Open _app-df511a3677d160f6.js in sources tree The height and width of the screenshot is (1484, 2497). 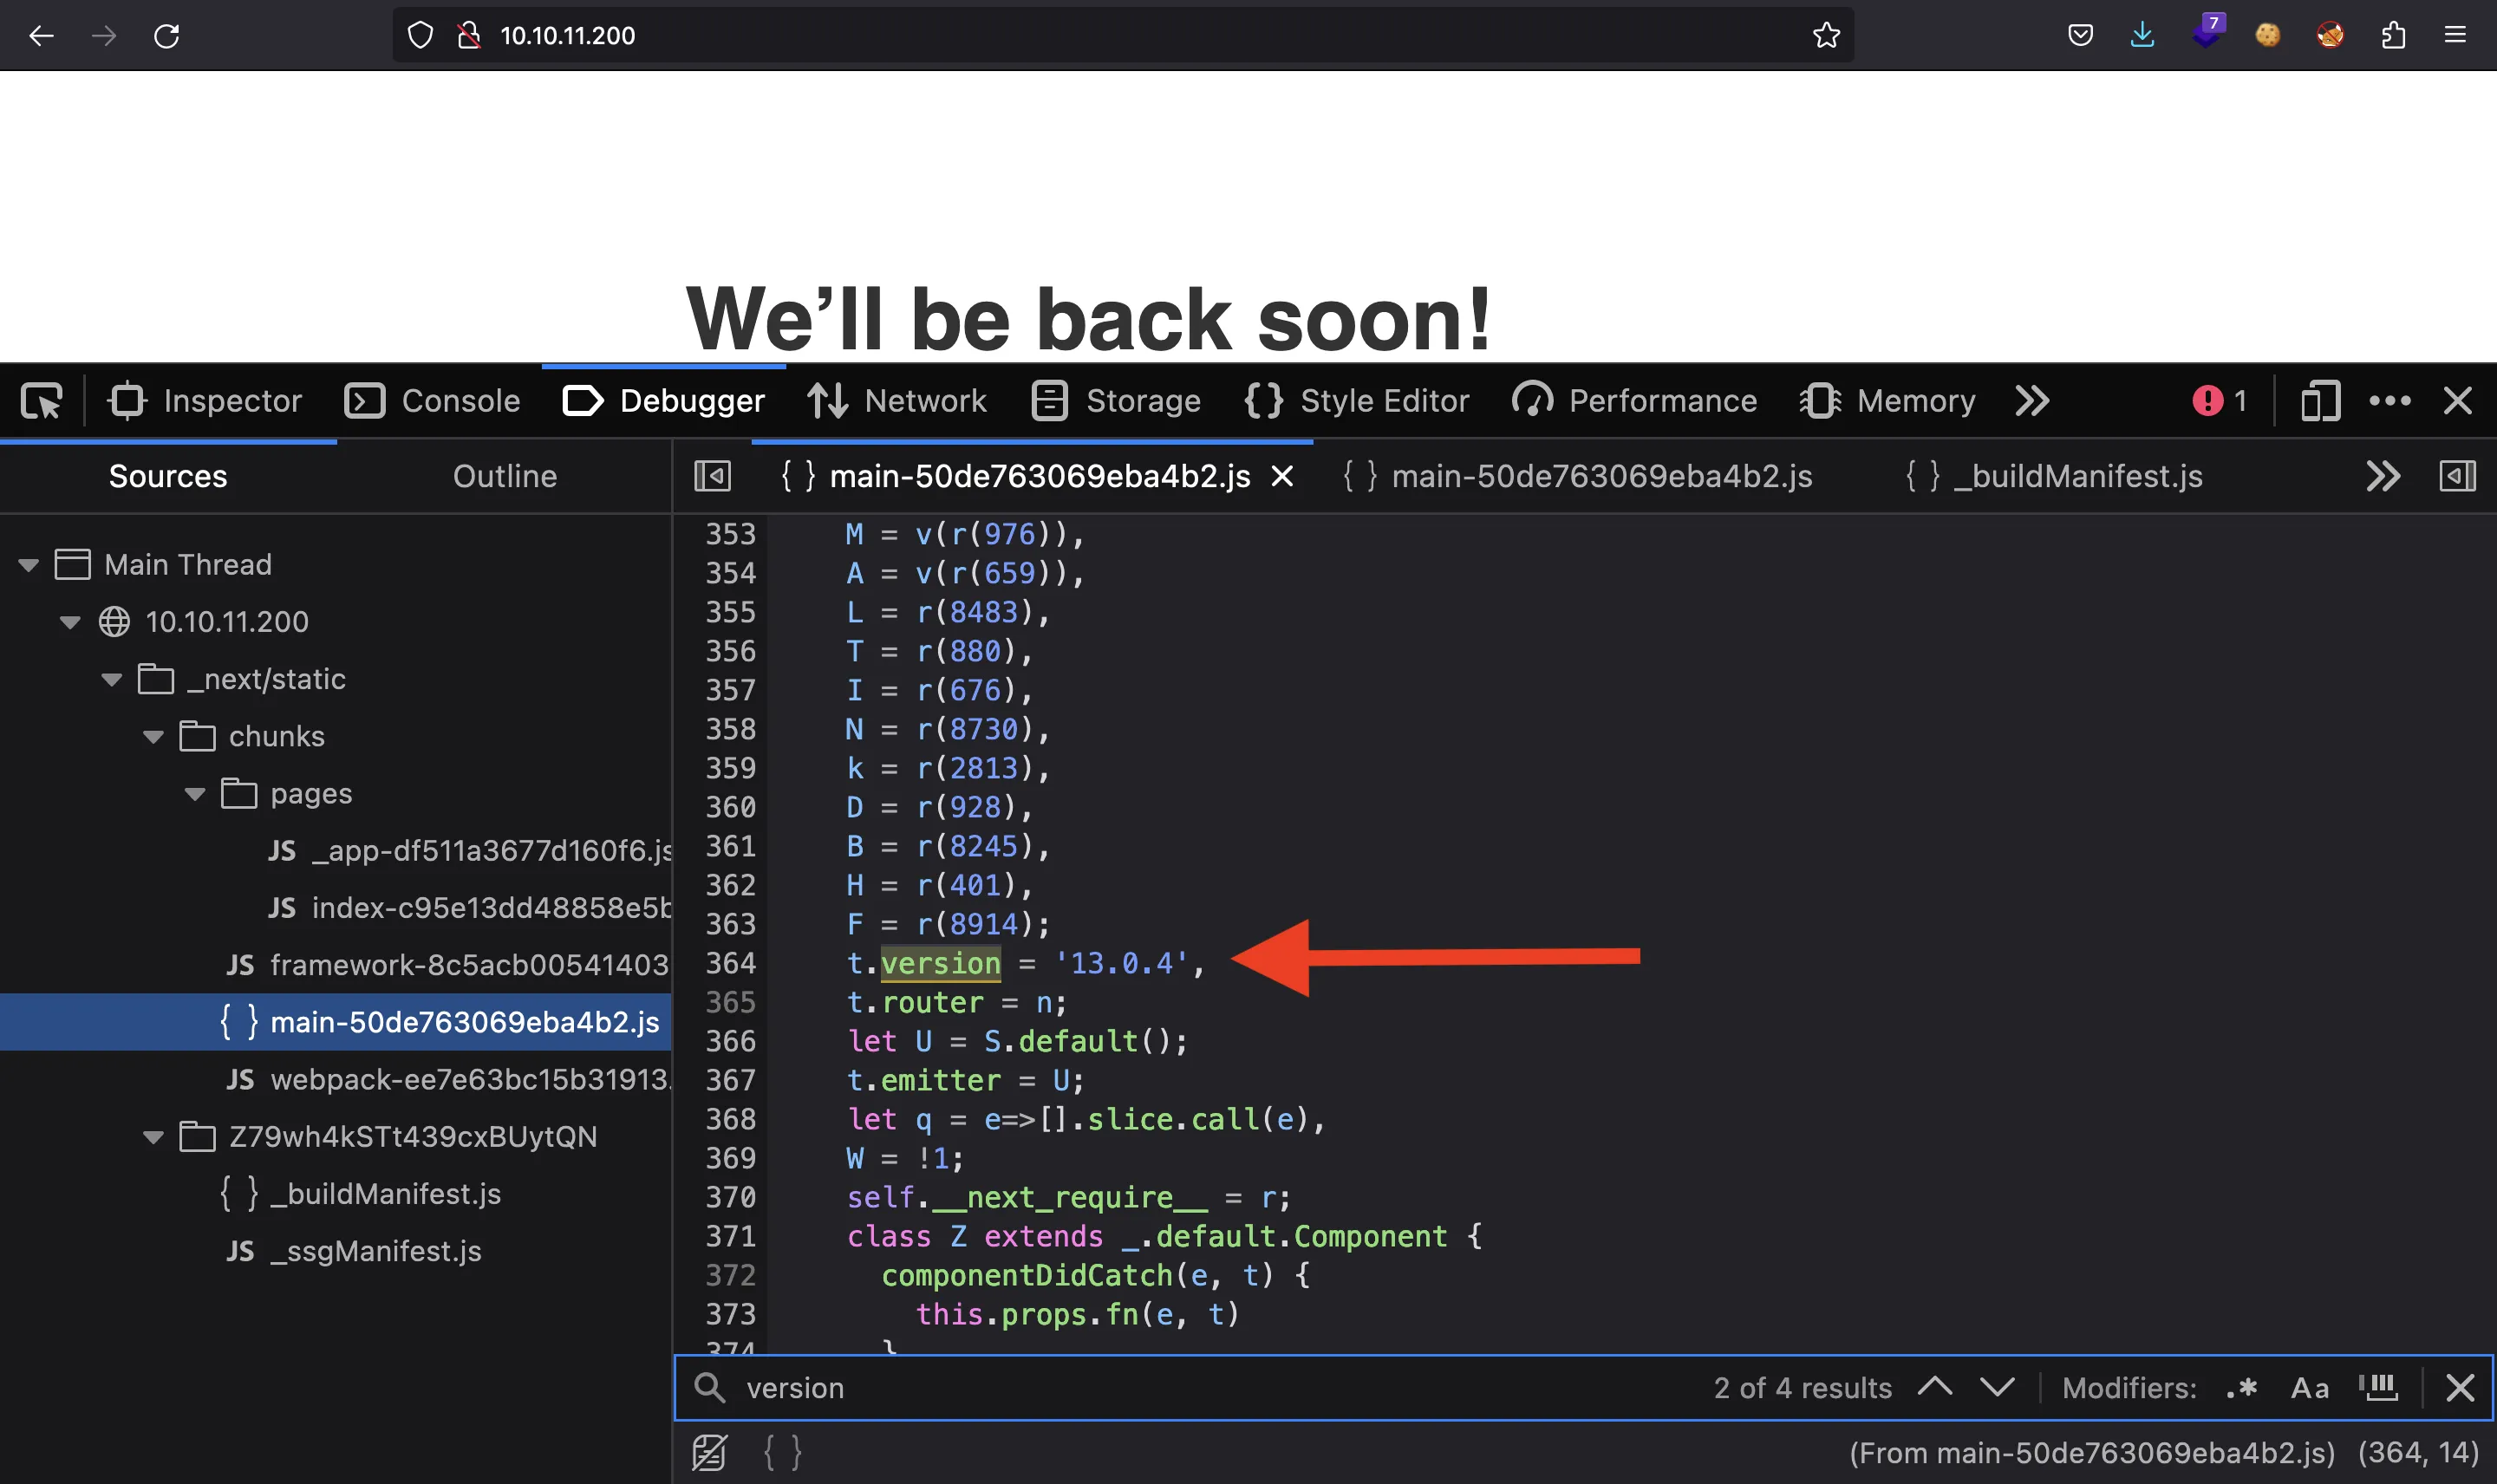coord(470,851)
